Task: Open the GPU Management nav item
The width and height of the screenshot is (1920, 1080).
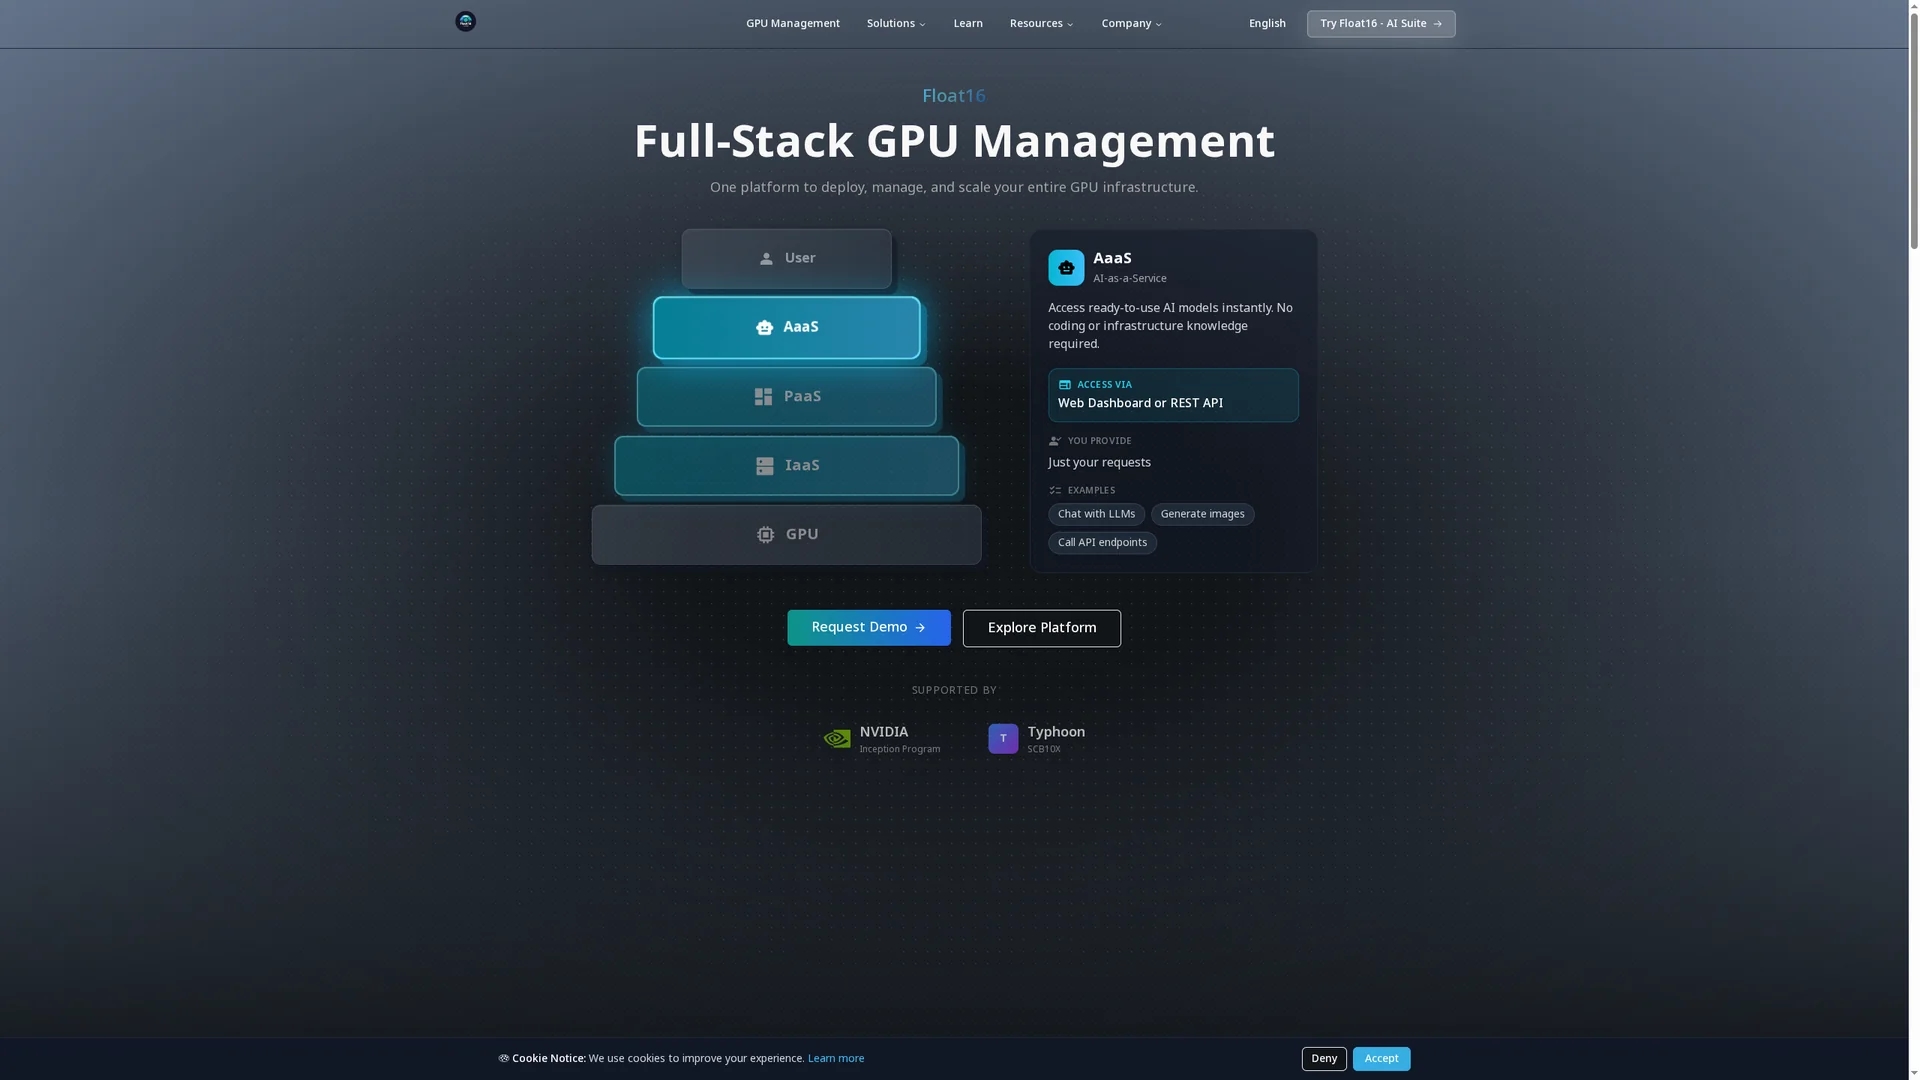Action: 793,24
